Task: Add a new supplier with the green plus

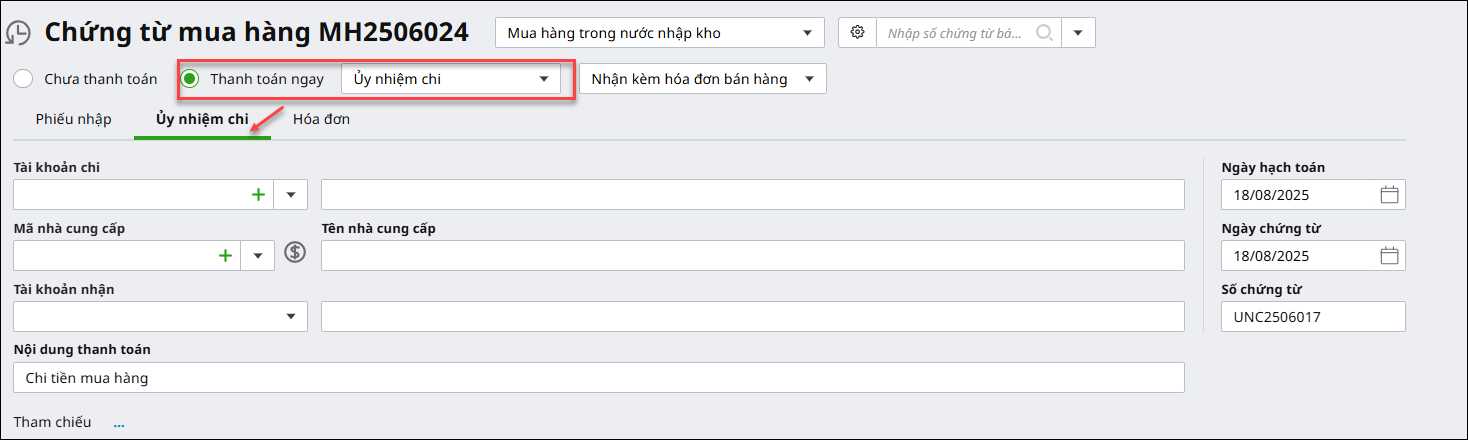Action: point(226,256)
